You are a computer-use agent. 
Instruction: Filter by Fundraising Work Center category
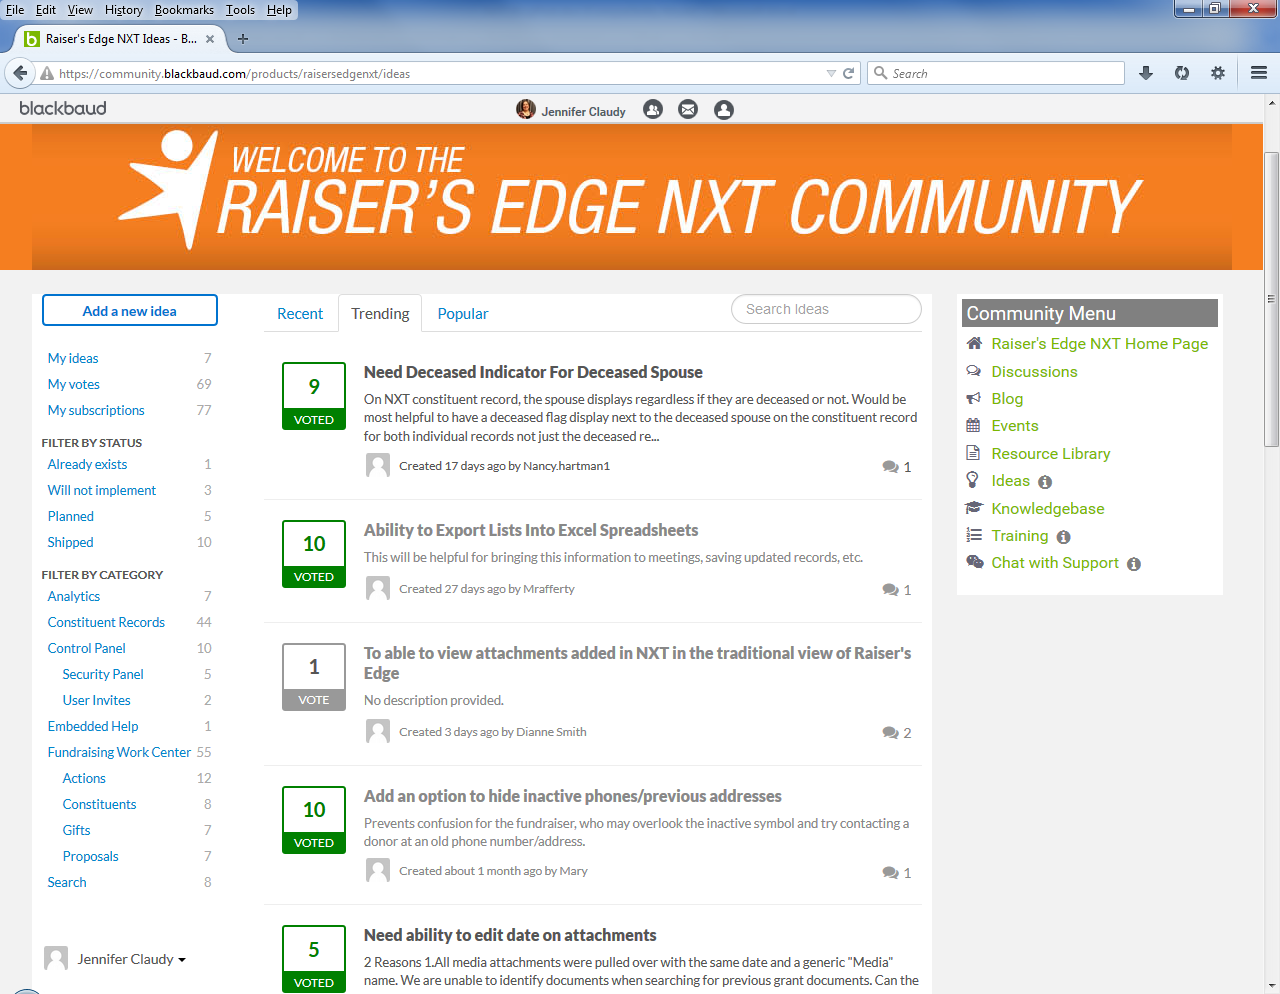(119, 752)
